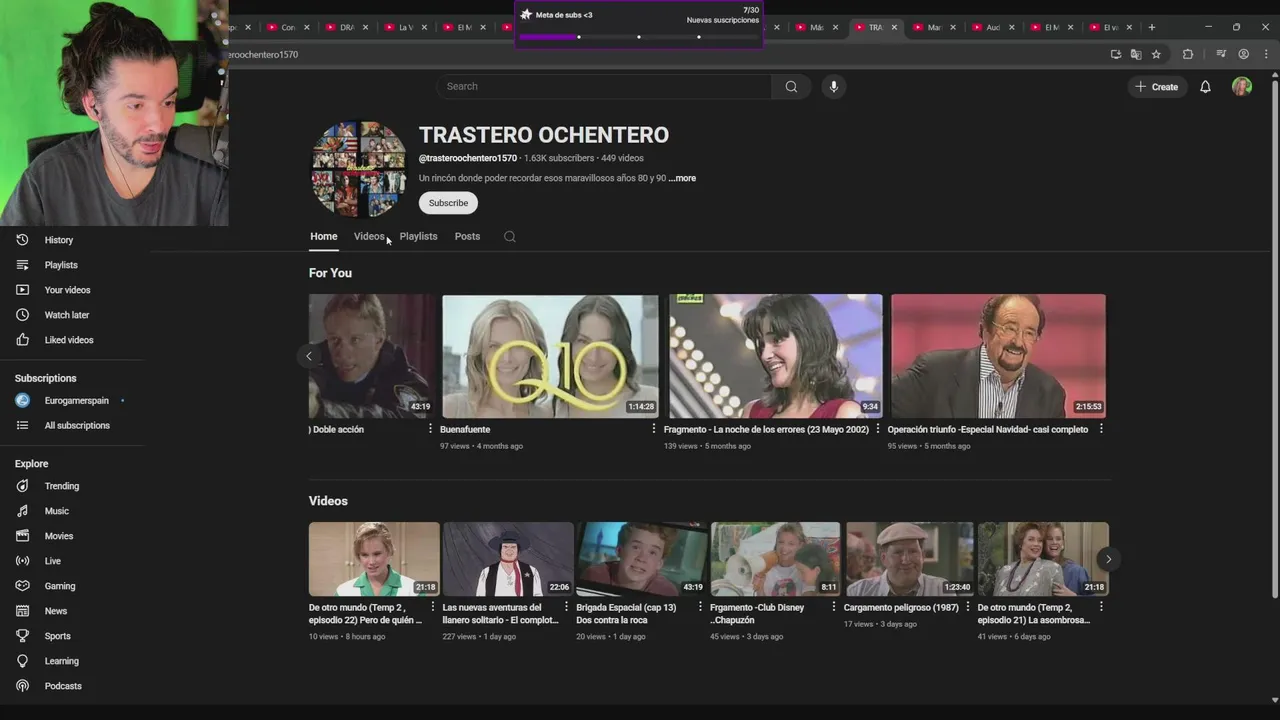This screenshot has height=720, width=1280.
Task: Open All subscriptions list
Action: pos(76,426)
